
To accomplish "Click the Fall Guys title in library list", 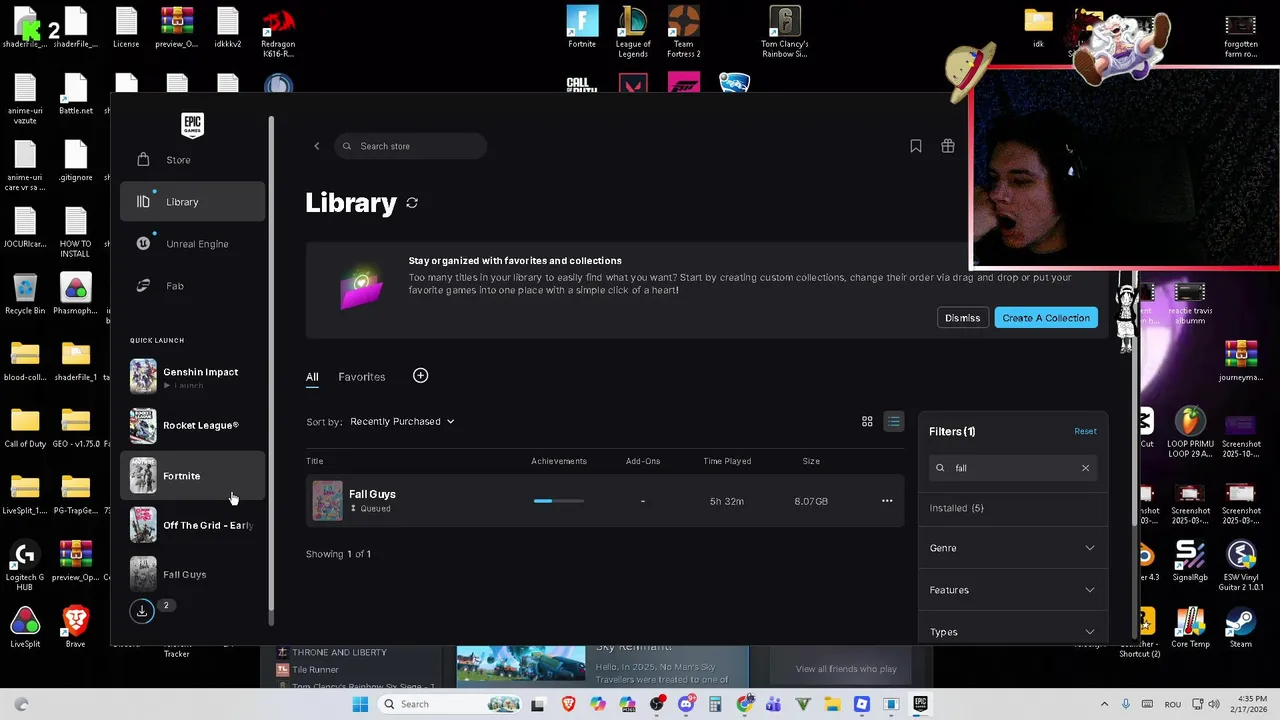I will pos(372,494).
